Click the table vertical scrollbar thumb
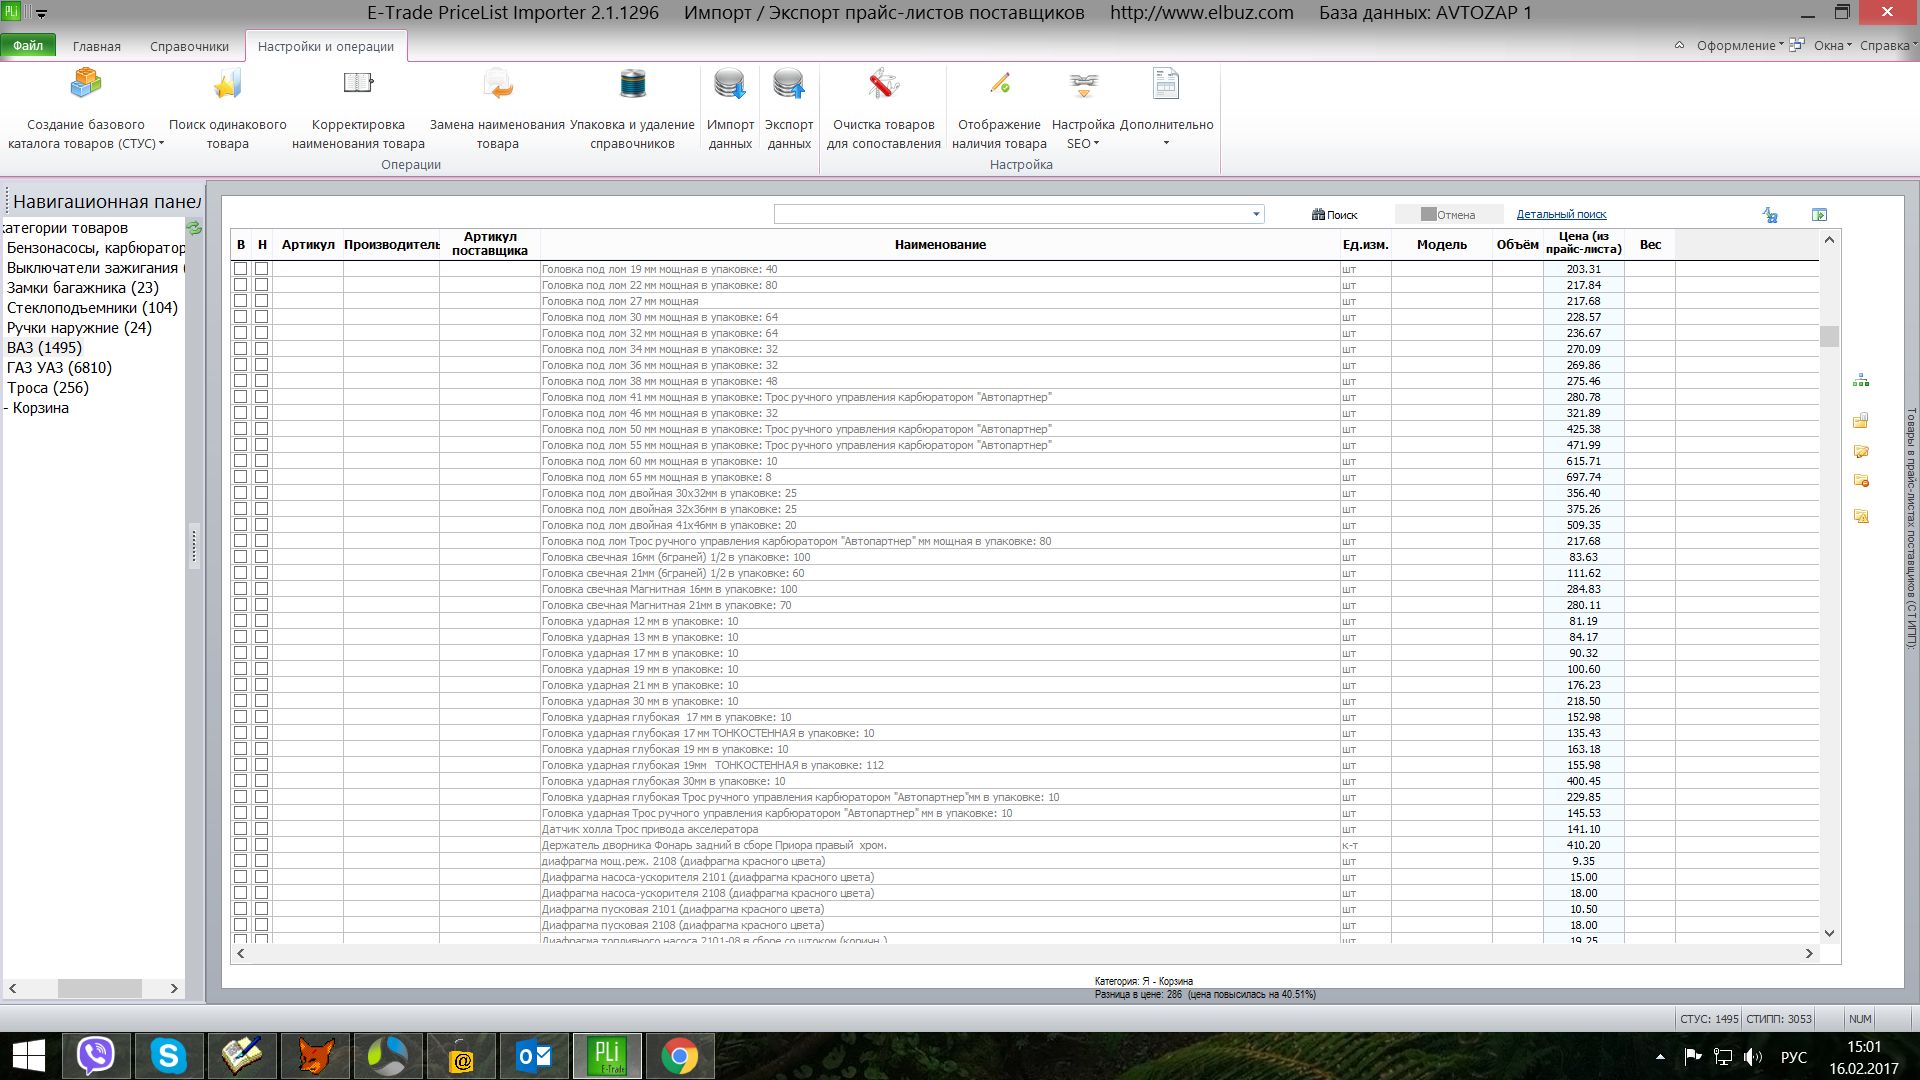The height and width of the screenshot is (1080, 1920). point(1829,336)
